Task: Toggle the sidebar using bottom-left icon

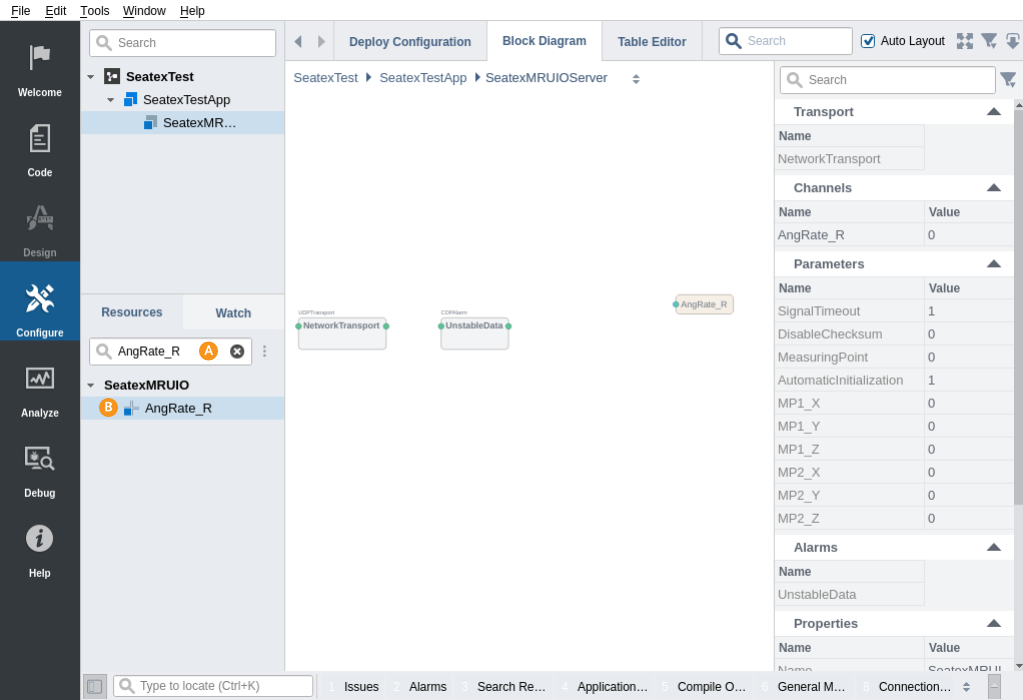Action: 94,686
